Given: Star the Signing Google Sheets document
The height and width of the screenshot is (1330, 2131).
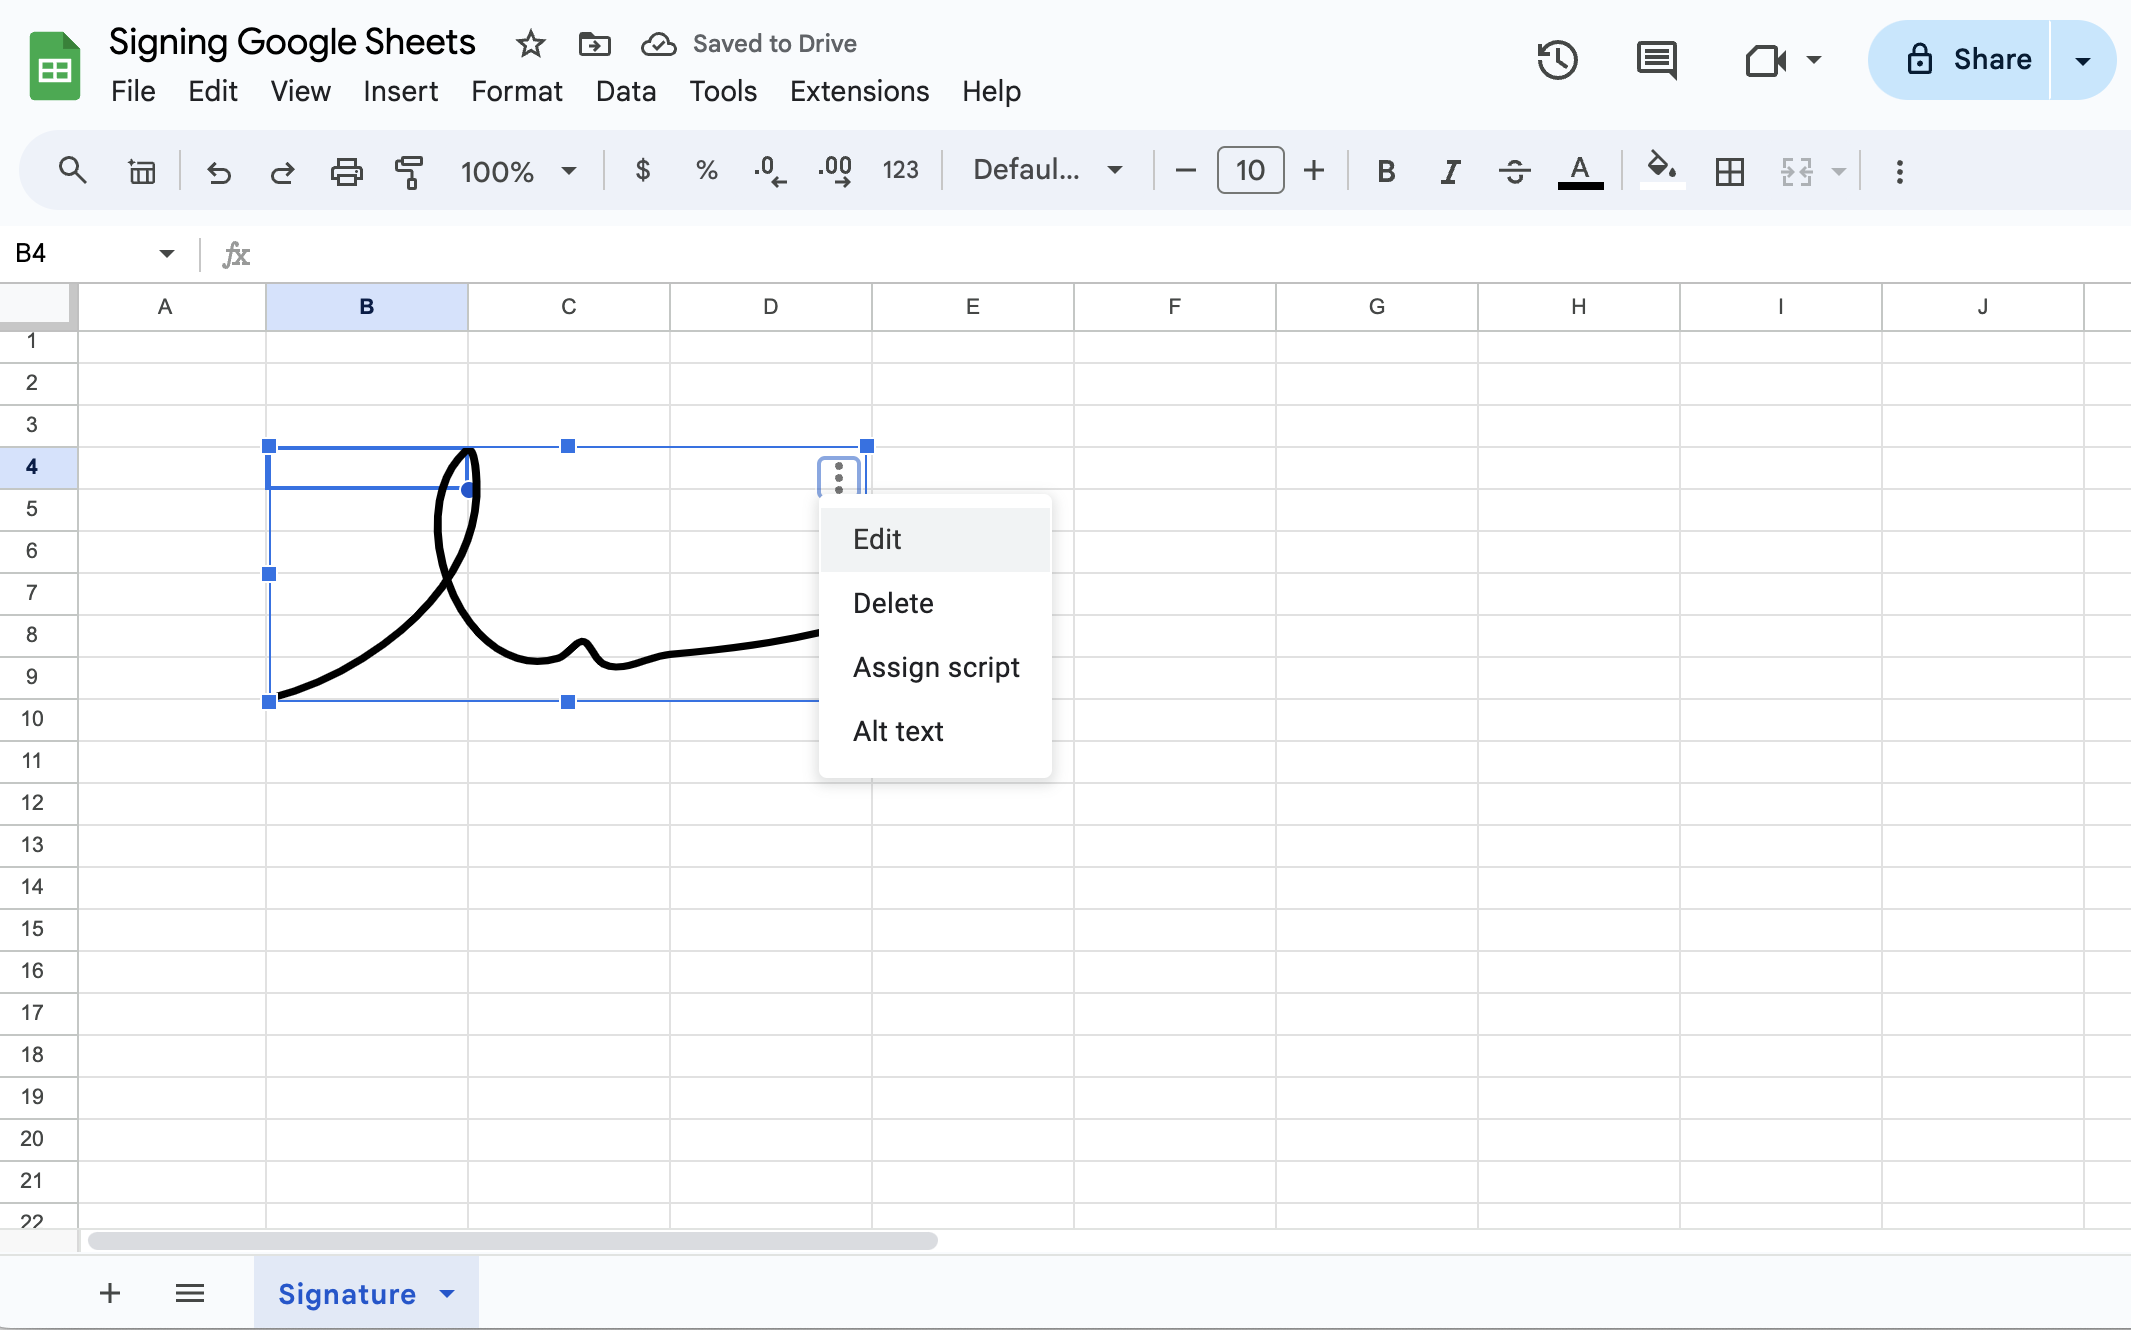Looking at the screenshot, I should click(530, 44).
